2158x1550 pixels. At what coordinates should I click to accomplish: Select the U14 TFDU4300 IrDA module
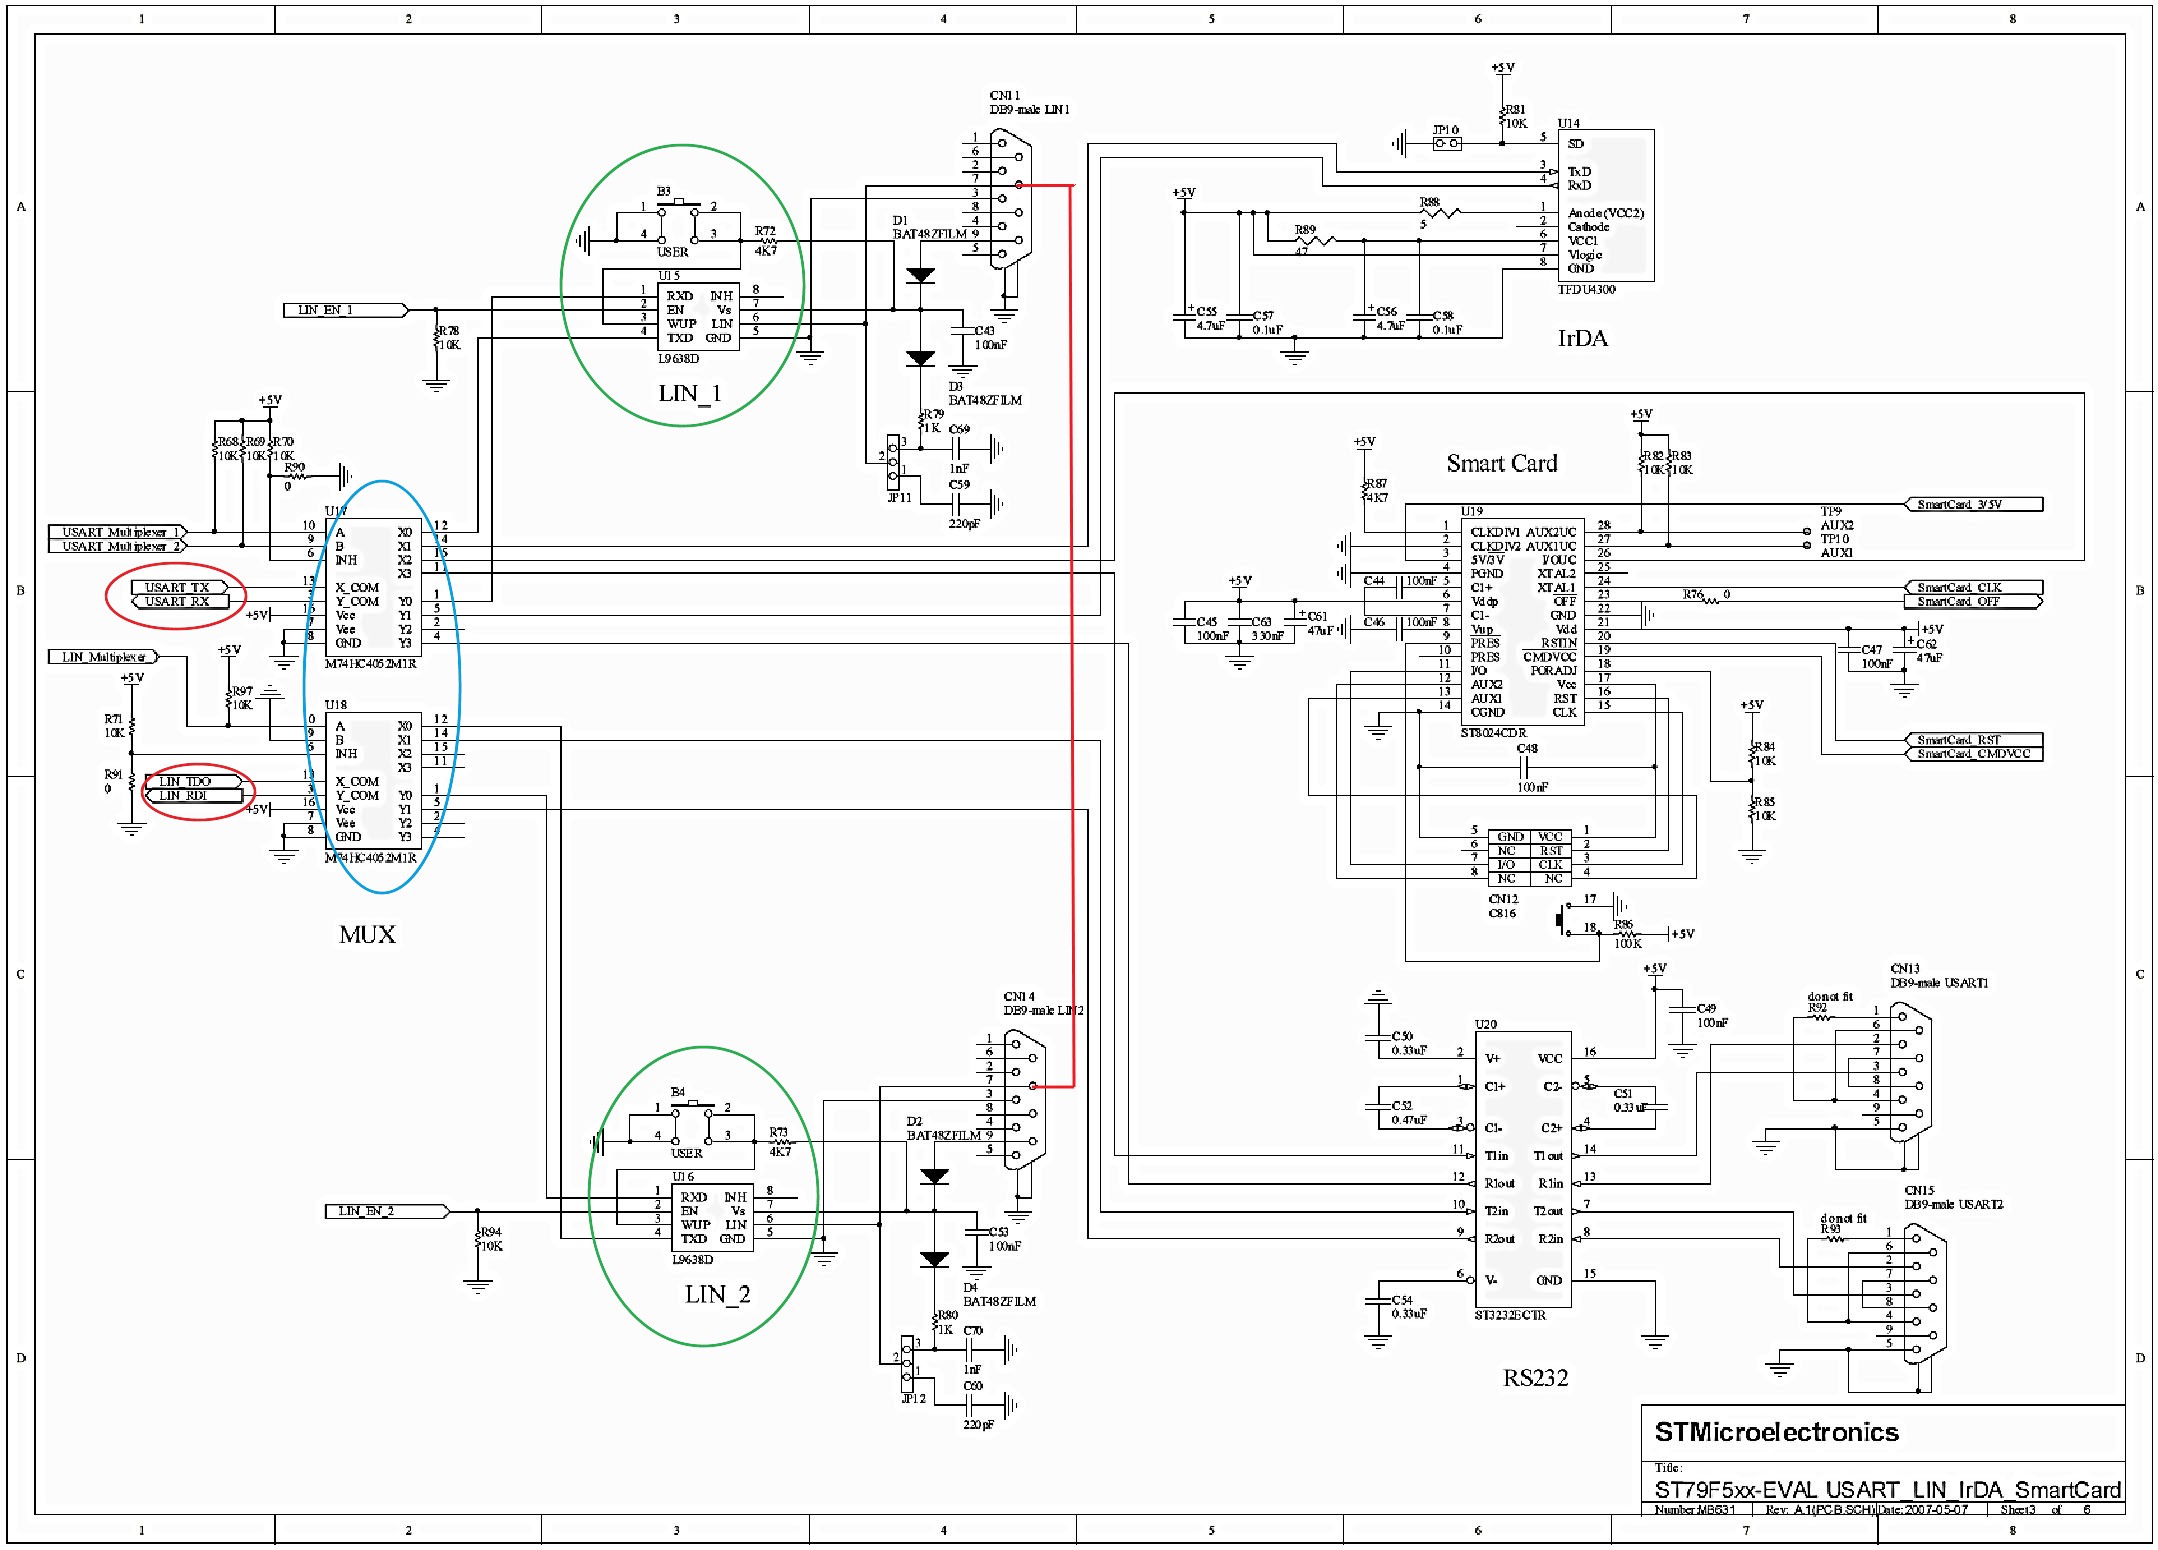click(1605, 206)
